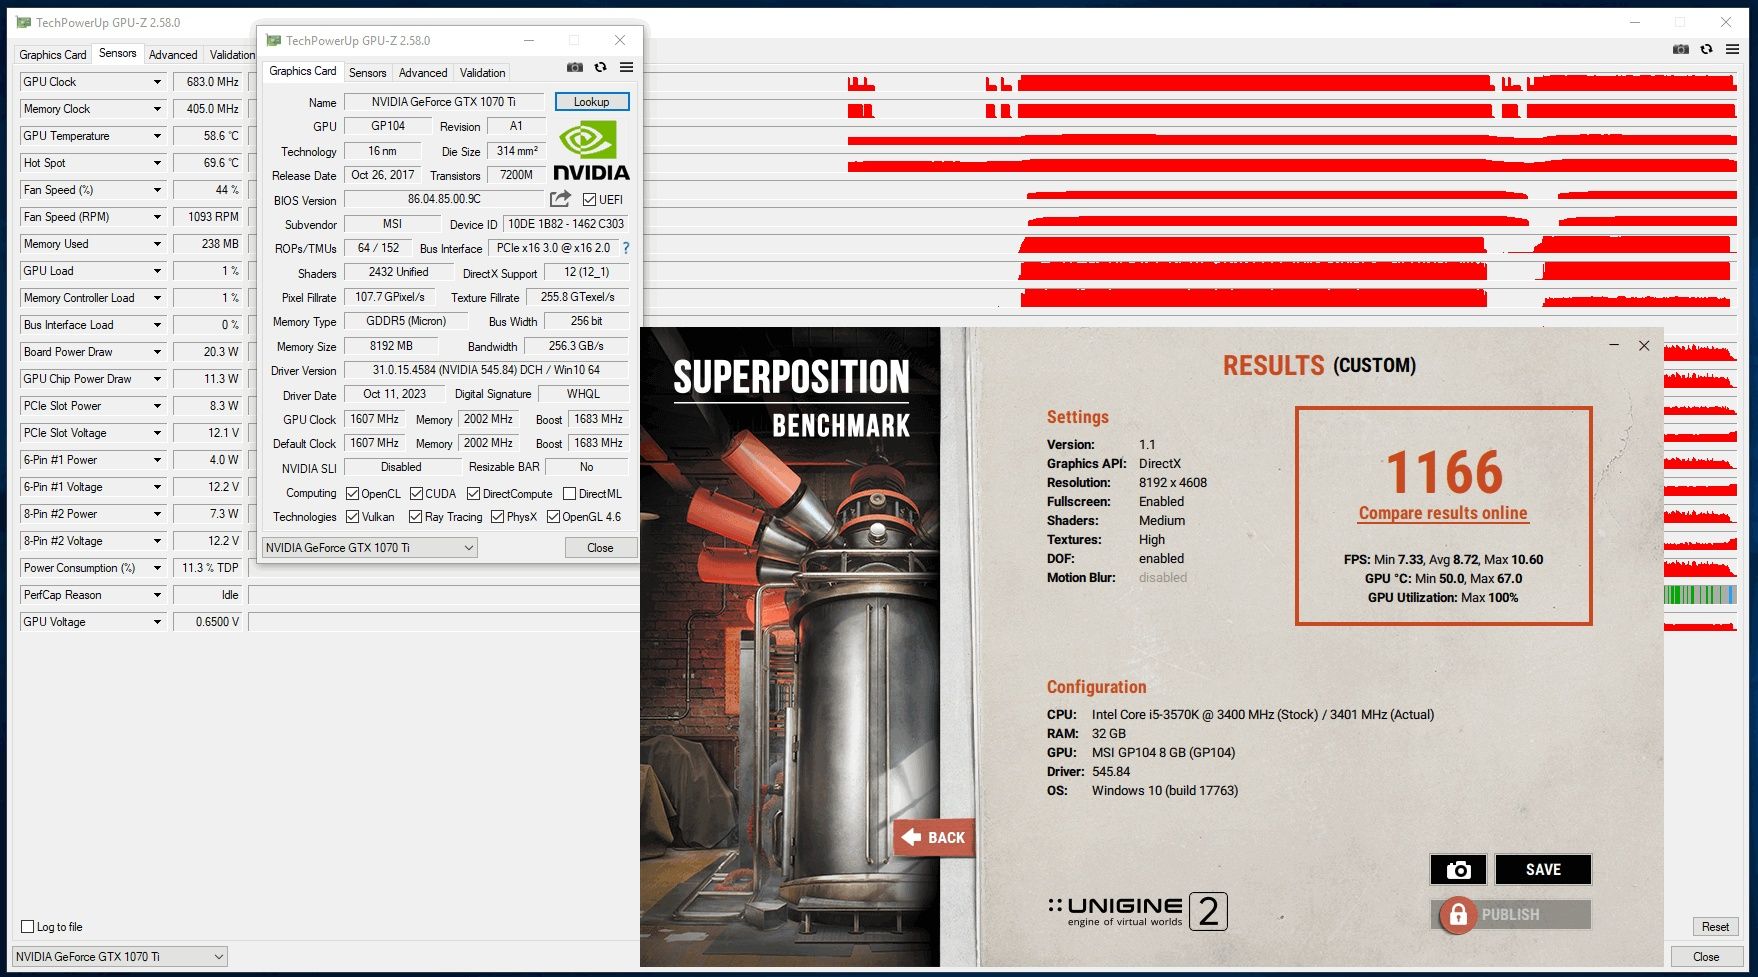Open Compare results online link

[1442, 513]
